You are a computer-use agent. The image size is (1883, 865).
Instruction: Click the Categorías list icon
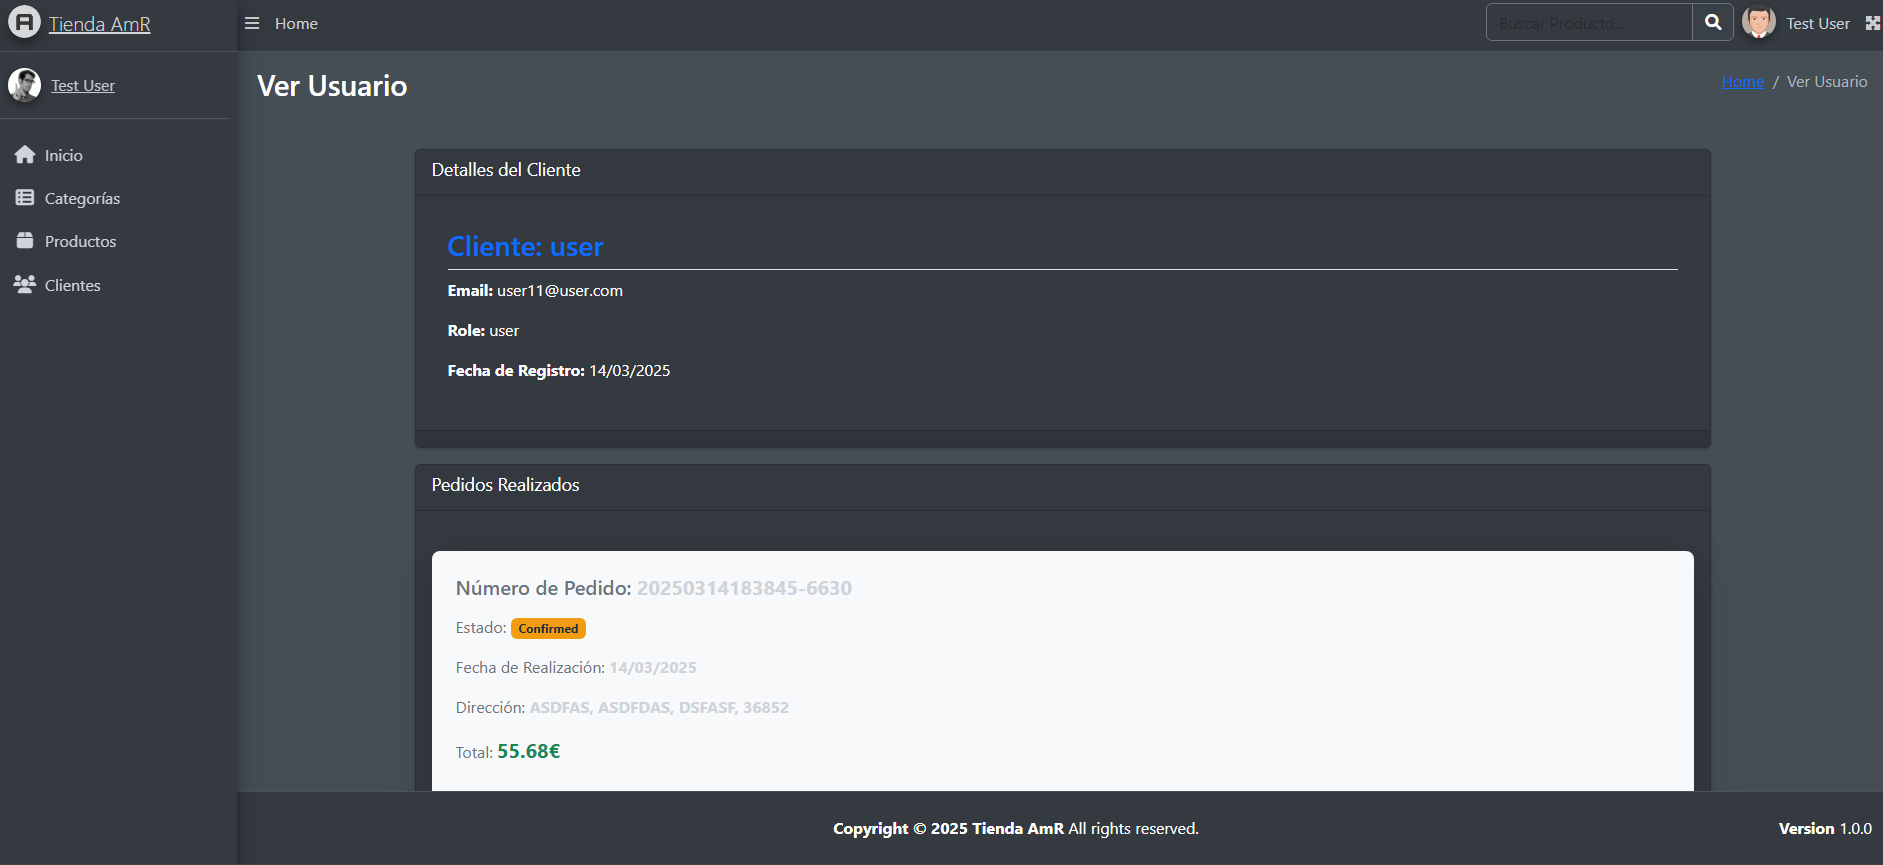[x=25, y=198]
